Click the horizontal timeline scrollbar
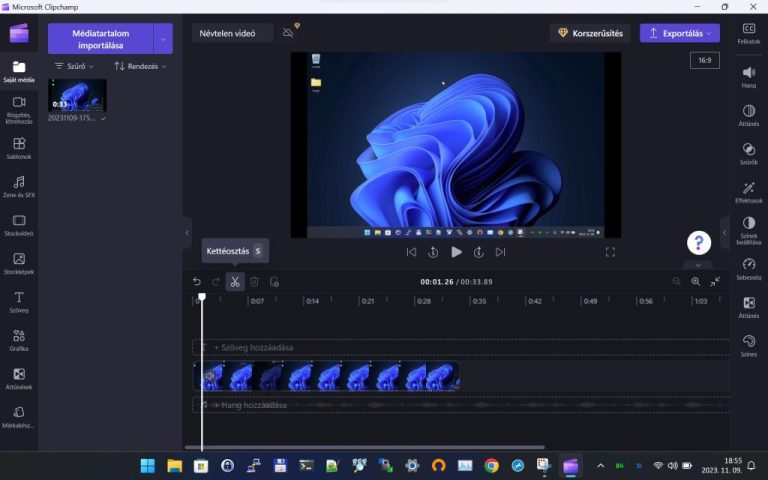The width and height of the screenshot is (768, 480). click(x=364, y=447)
